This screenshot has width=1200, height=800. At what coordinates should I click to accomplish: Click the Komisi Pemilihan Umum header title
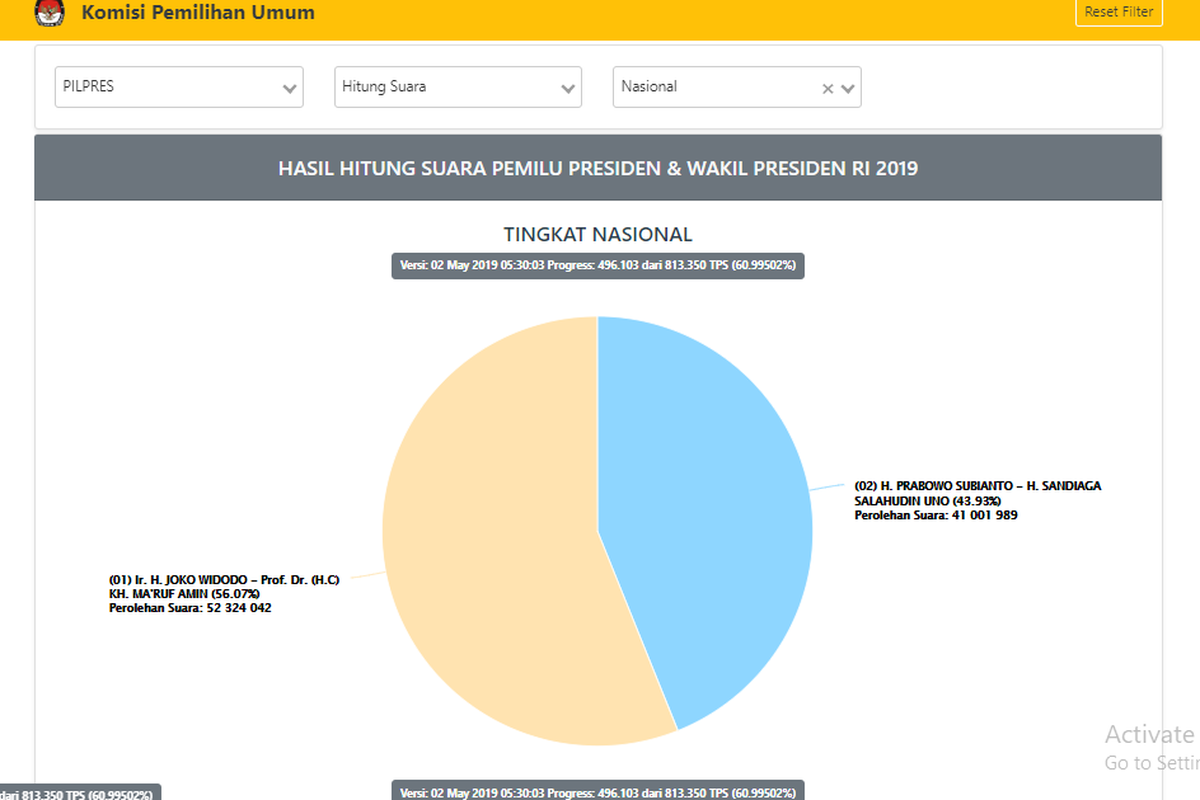(x=199, y=13)
